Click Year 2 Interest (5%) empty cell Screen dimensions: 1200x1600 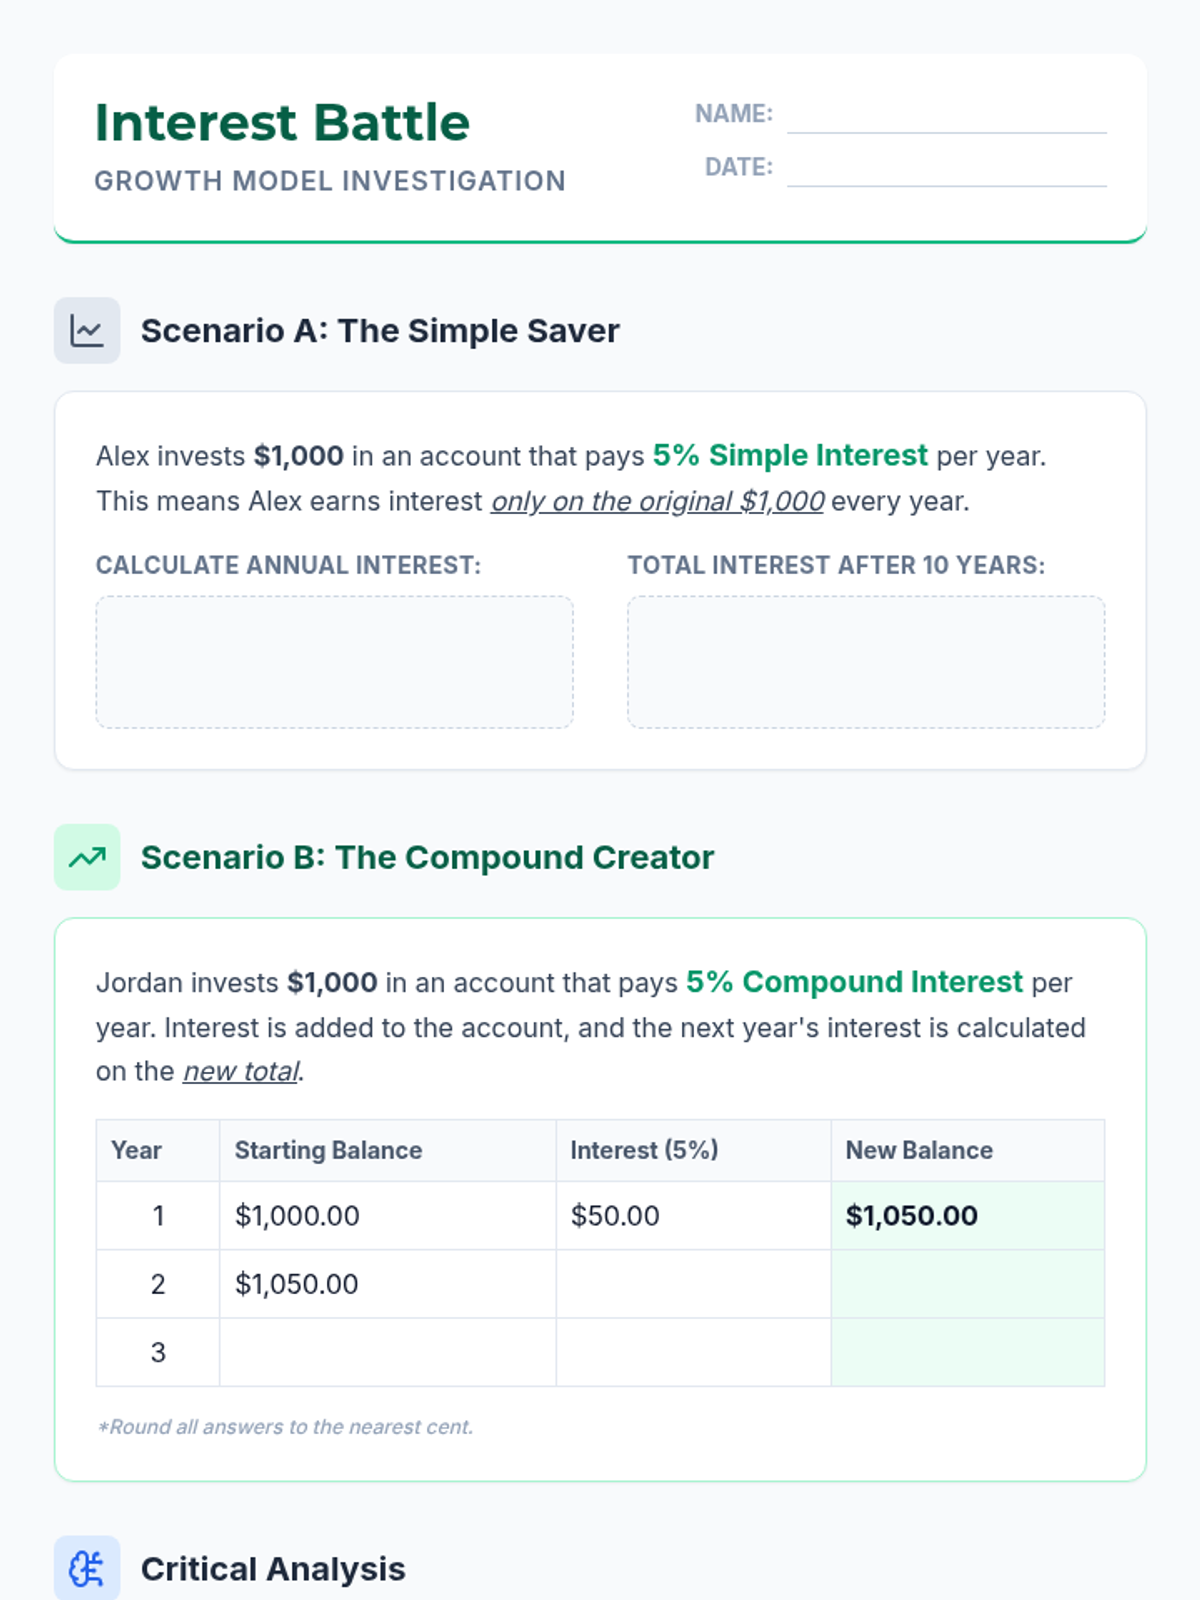click(693, 1284)
